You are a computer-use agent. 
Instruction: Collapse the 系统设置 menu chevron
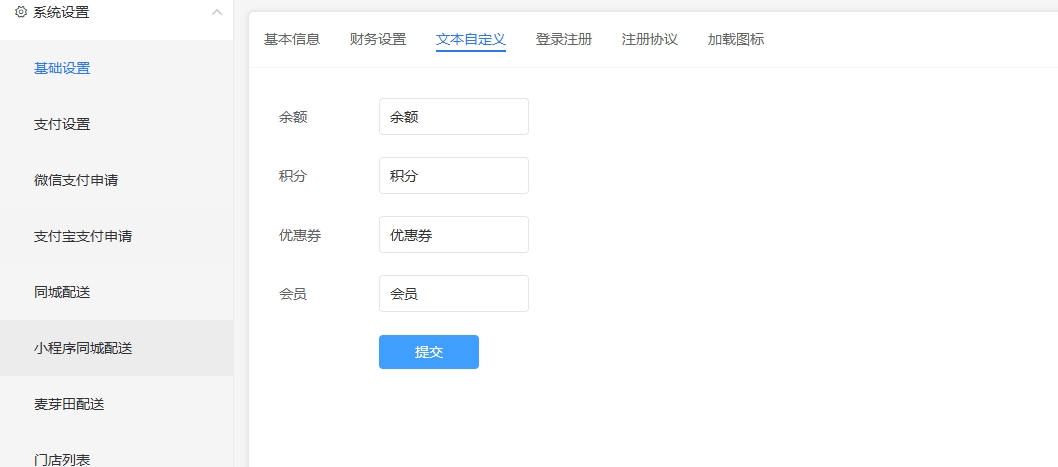coord(216,12)
